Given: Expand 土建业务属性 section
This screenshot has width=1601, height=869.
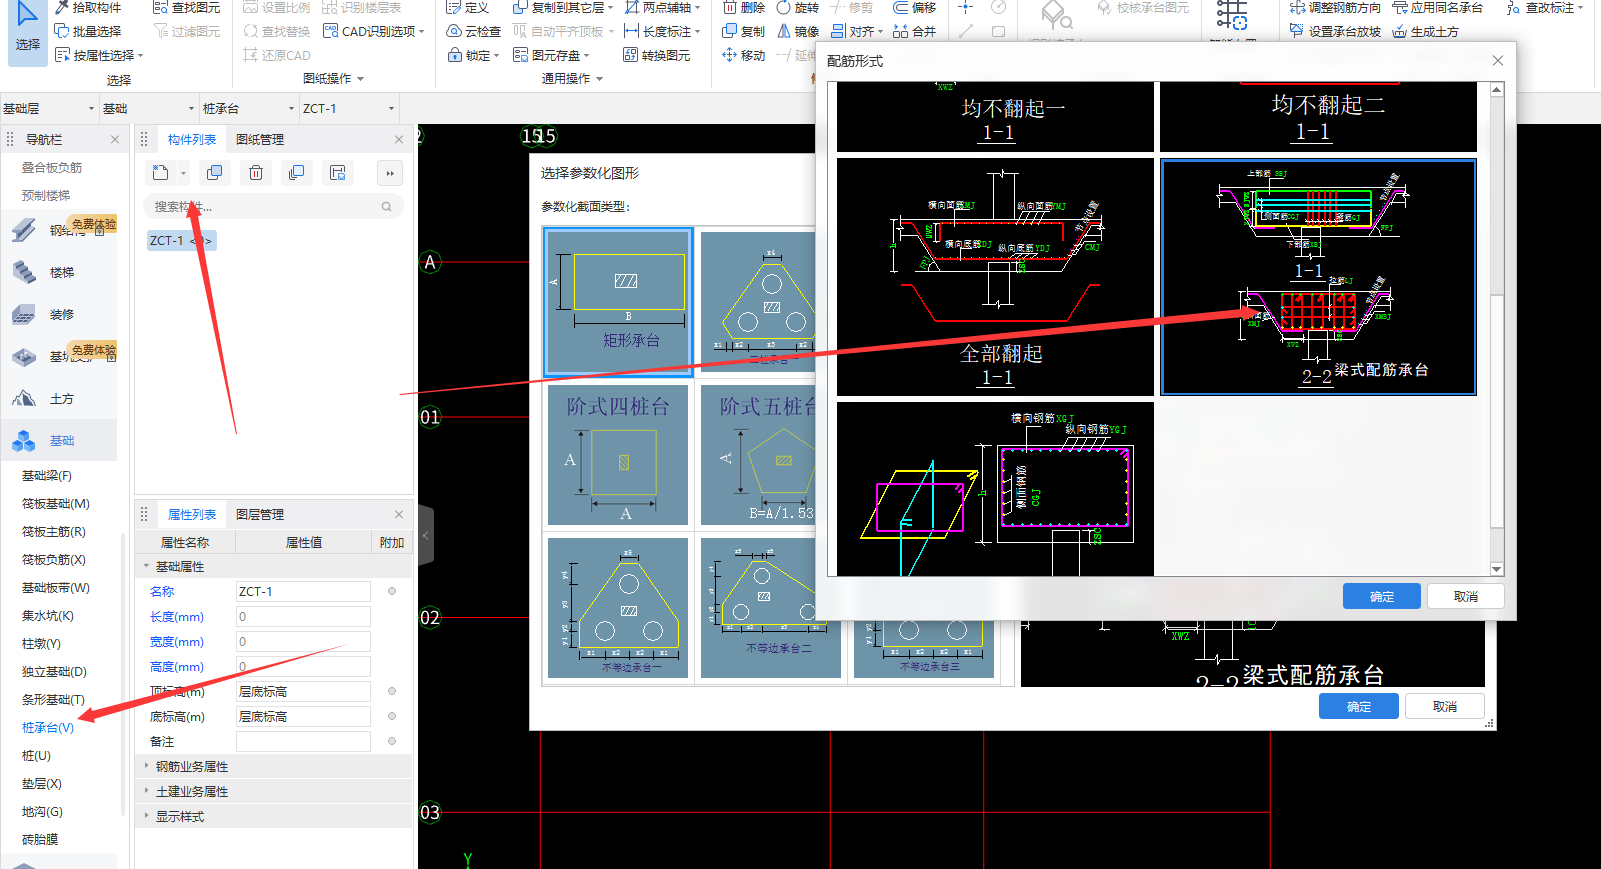Looking at the screenshot, I should click(x=147, y=791).
